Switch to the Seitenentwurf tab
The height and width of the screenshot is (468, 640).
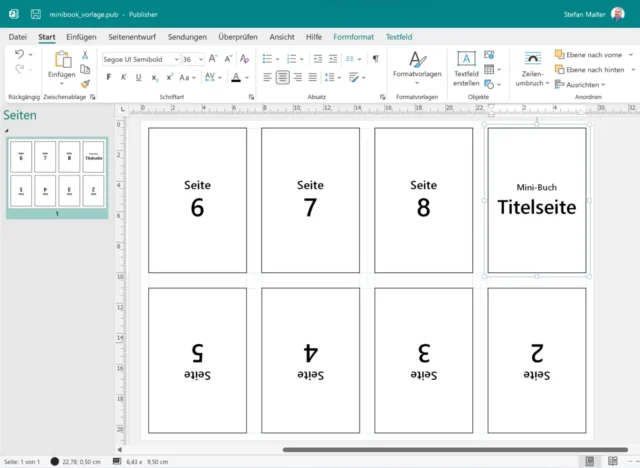point(132,37)
